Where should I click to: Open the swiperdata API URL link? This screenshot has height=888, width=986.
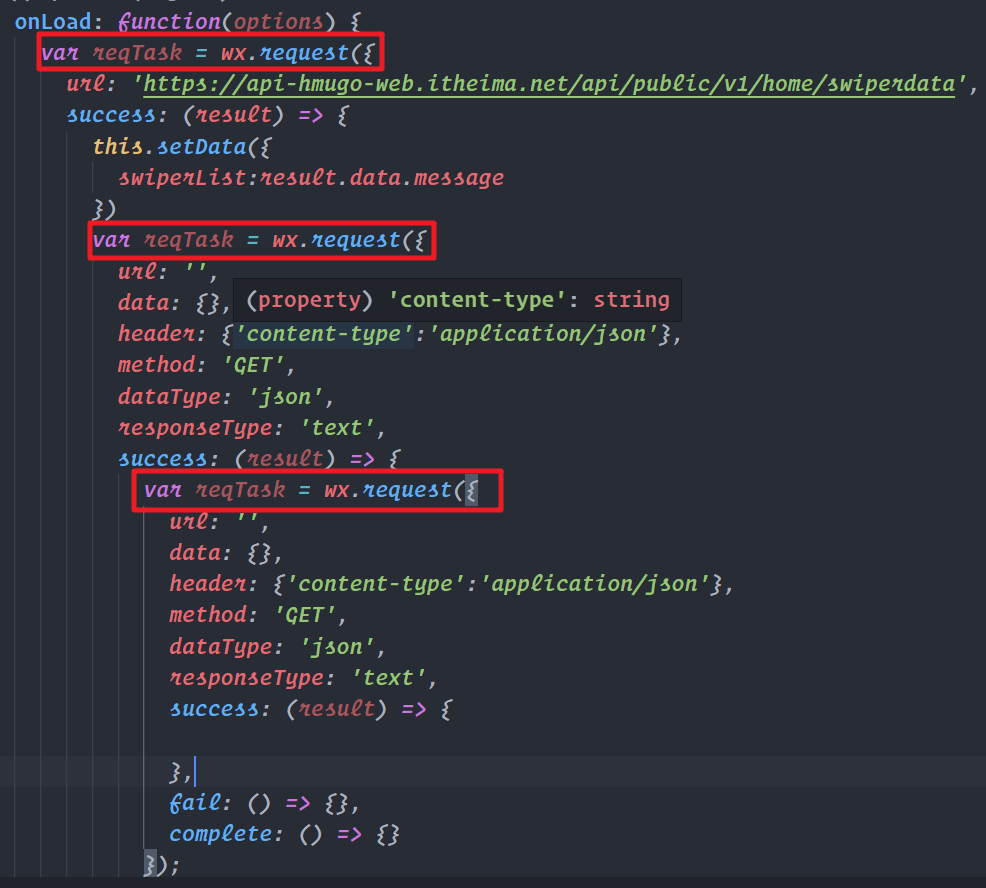[x=549, y=84]
